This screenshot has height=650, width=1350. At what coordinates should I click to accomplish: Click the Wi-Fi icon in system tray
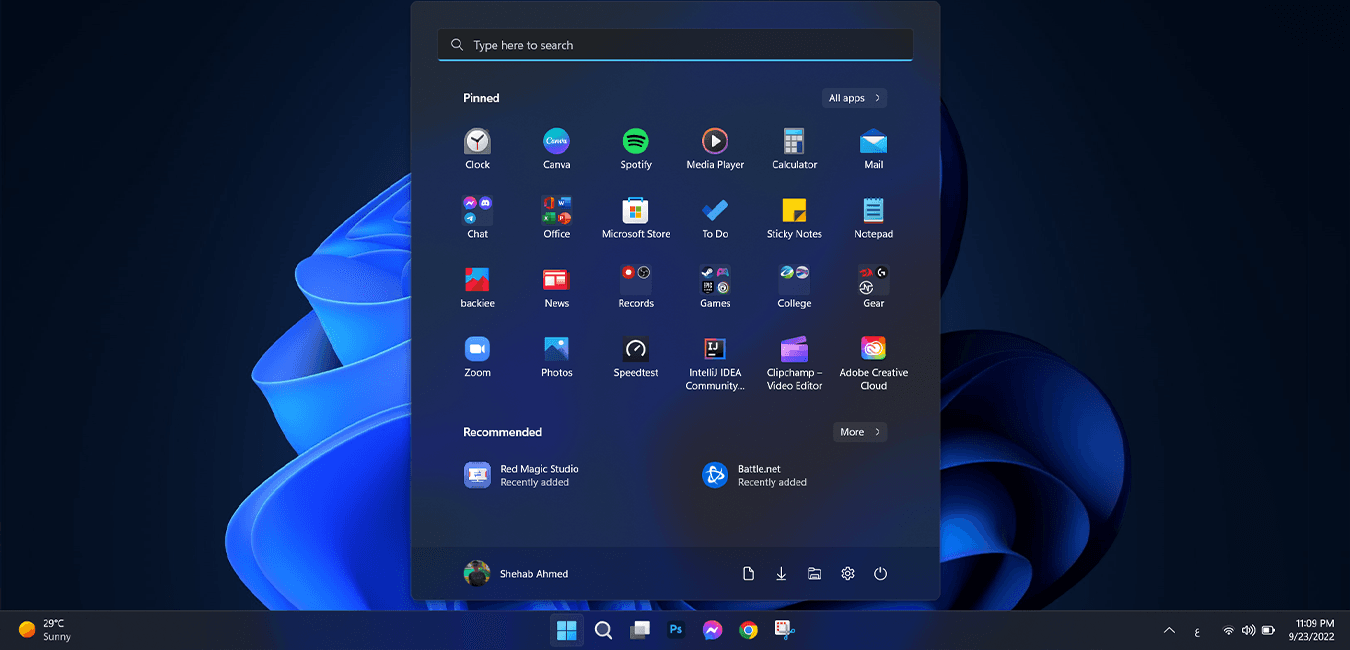click(x=1228, y=631)
